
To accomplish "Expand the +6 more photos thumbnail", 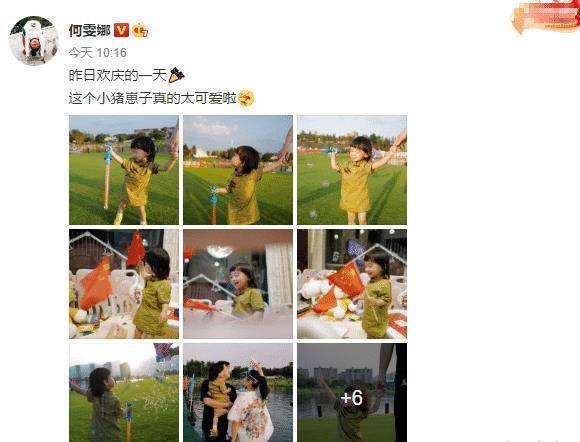I will point(352,392).
